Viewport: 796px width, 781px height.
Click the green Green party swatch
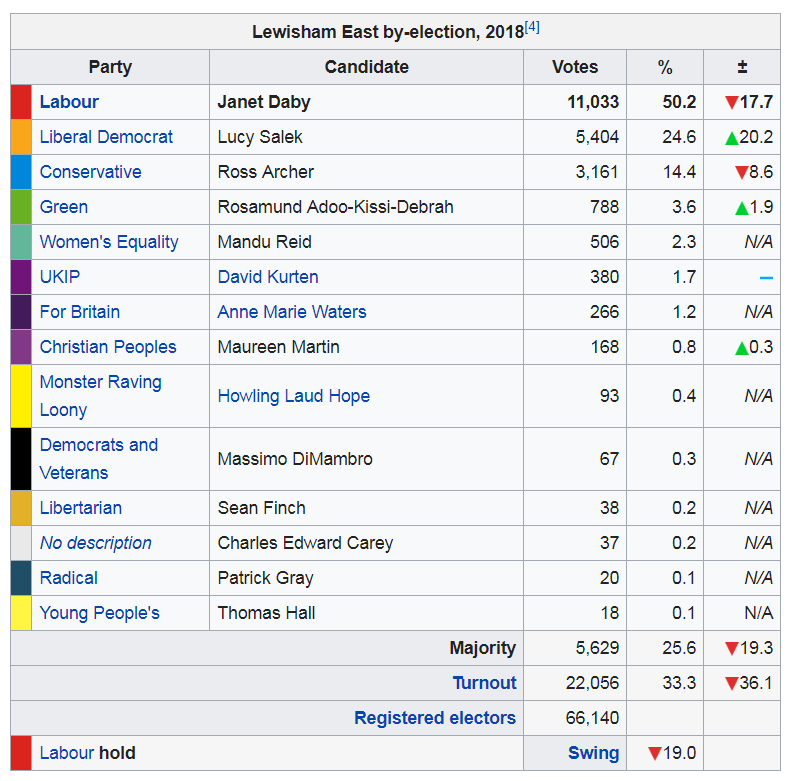tap(21, 207)
